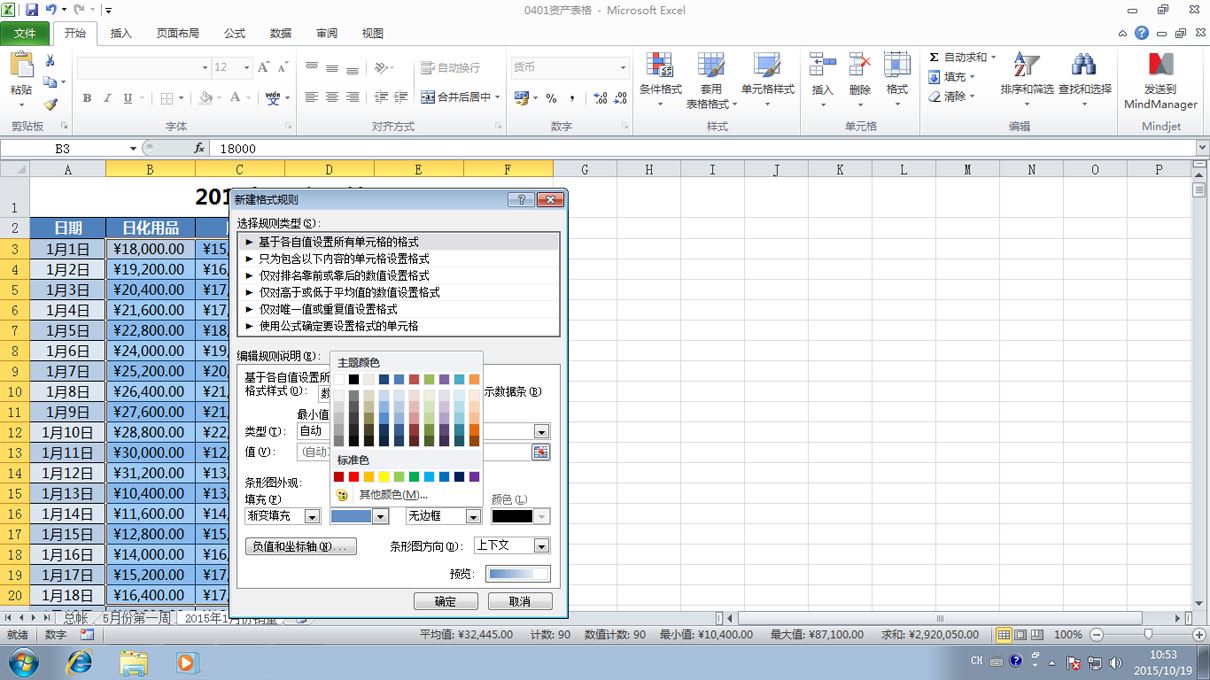Click the 单元格样式 cell styles icon
Viewport: 1210px width, 680px height.
(767, 66)
